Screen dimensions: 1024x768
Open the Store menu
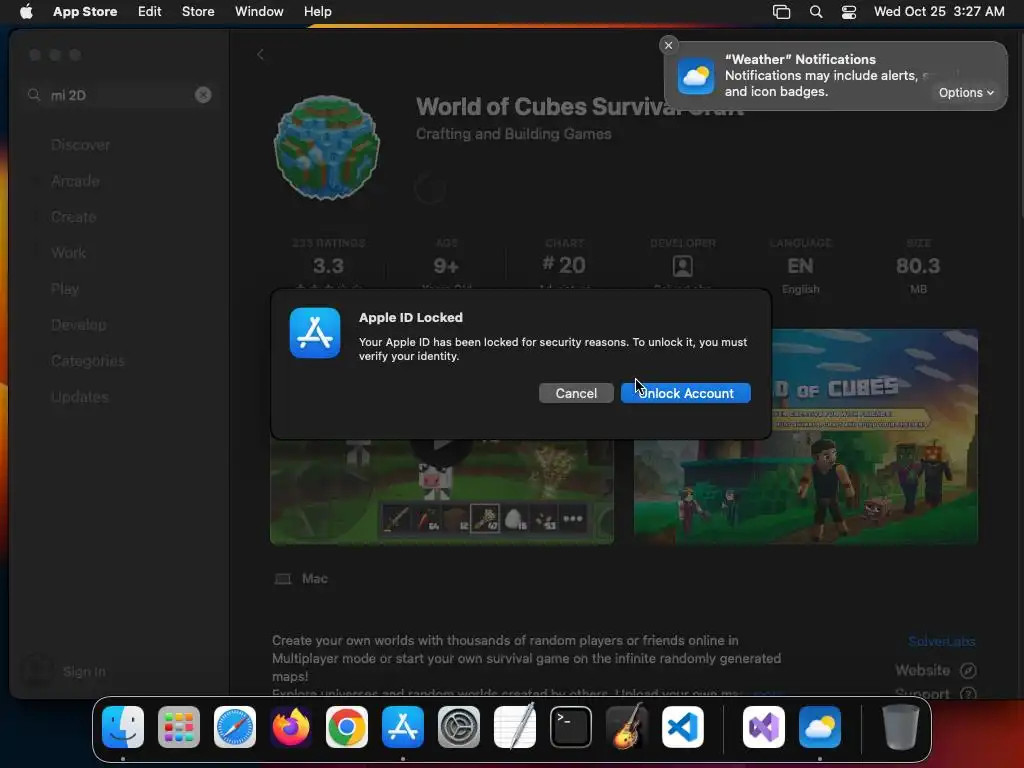tap(198, 12)
